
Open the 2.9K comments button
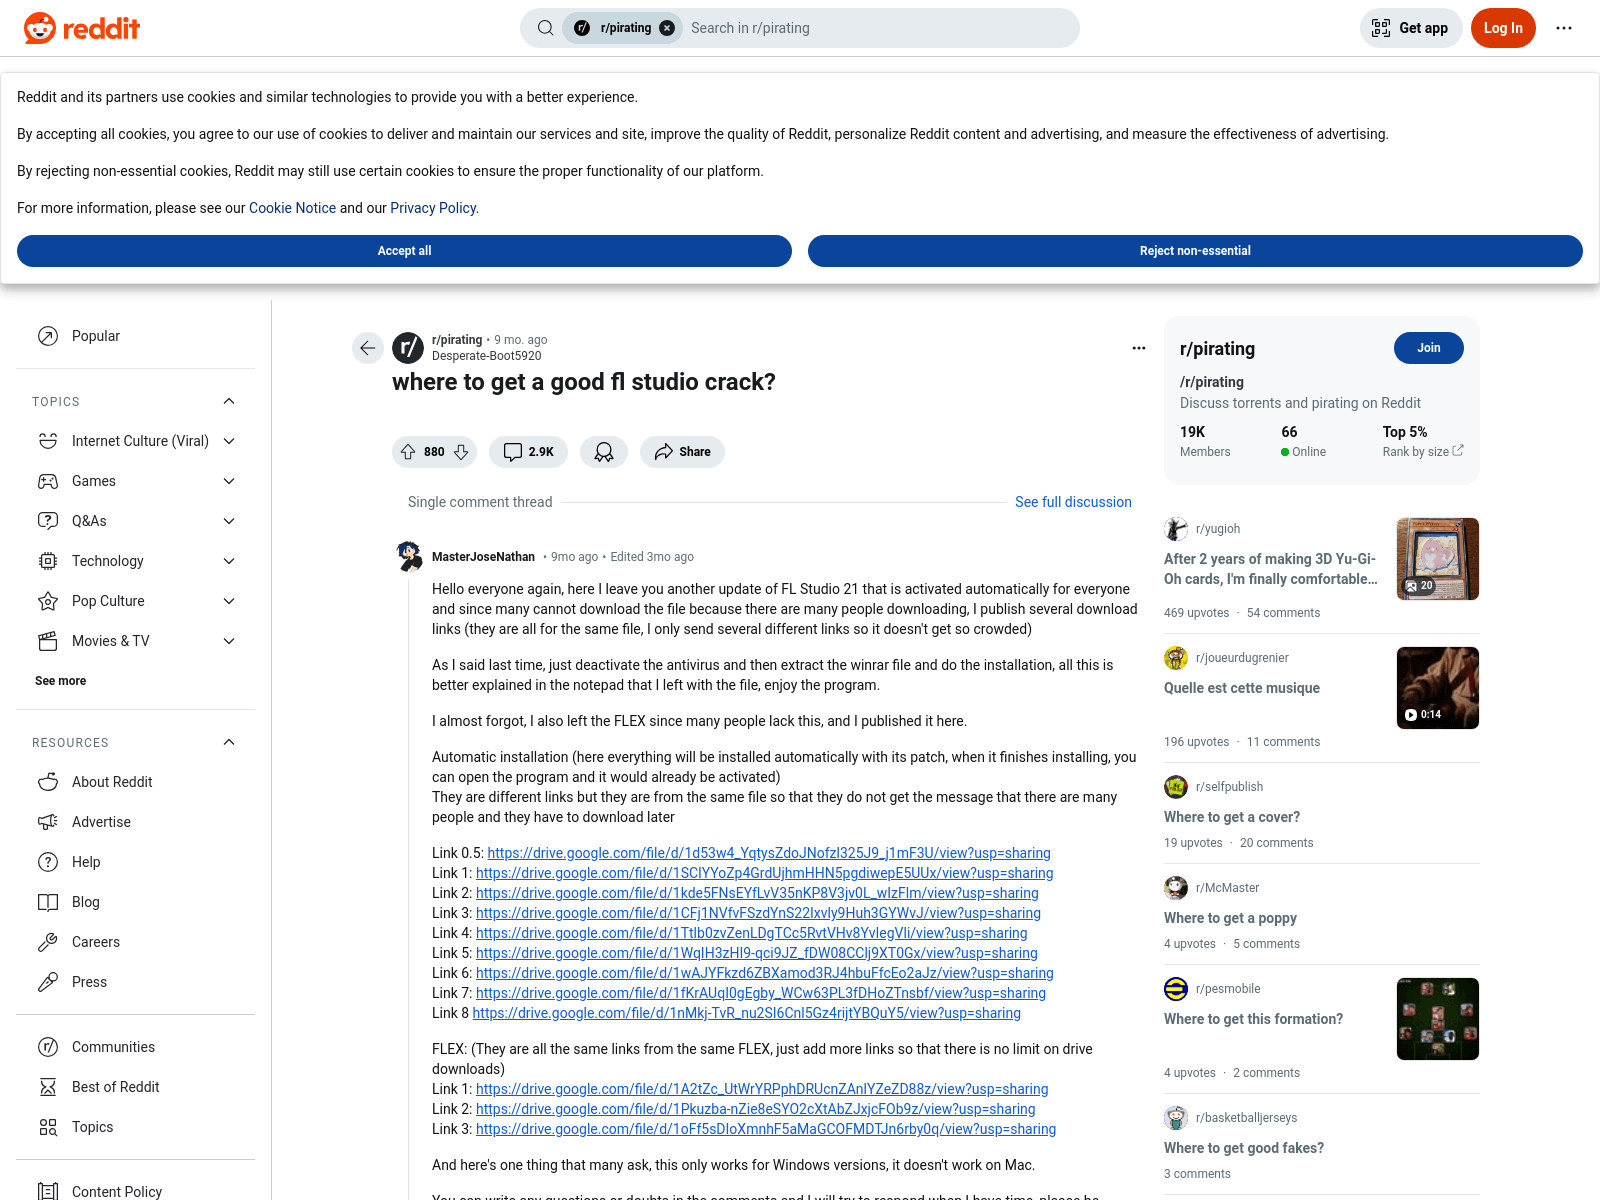coord(528,452)
